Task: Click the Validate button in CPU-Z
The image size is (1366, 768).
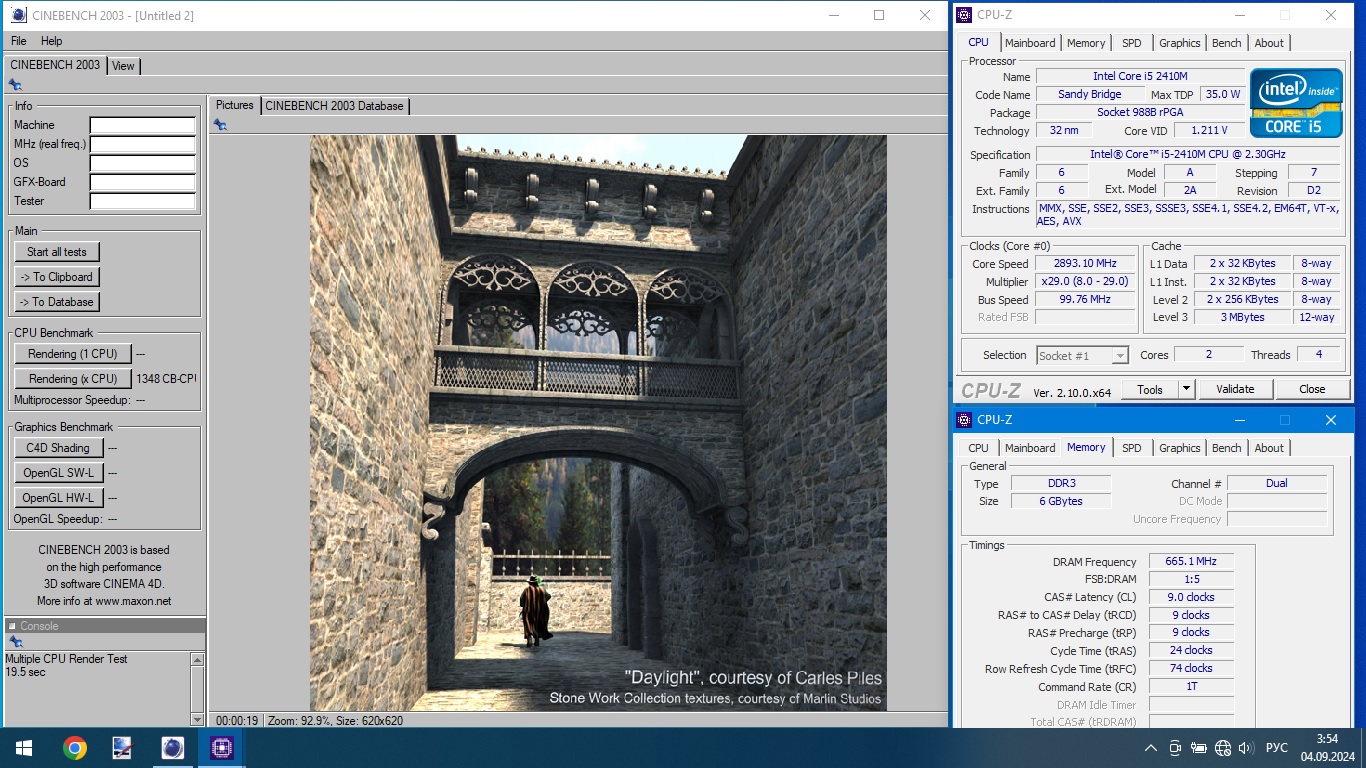Action: [x=1235, y=389]
